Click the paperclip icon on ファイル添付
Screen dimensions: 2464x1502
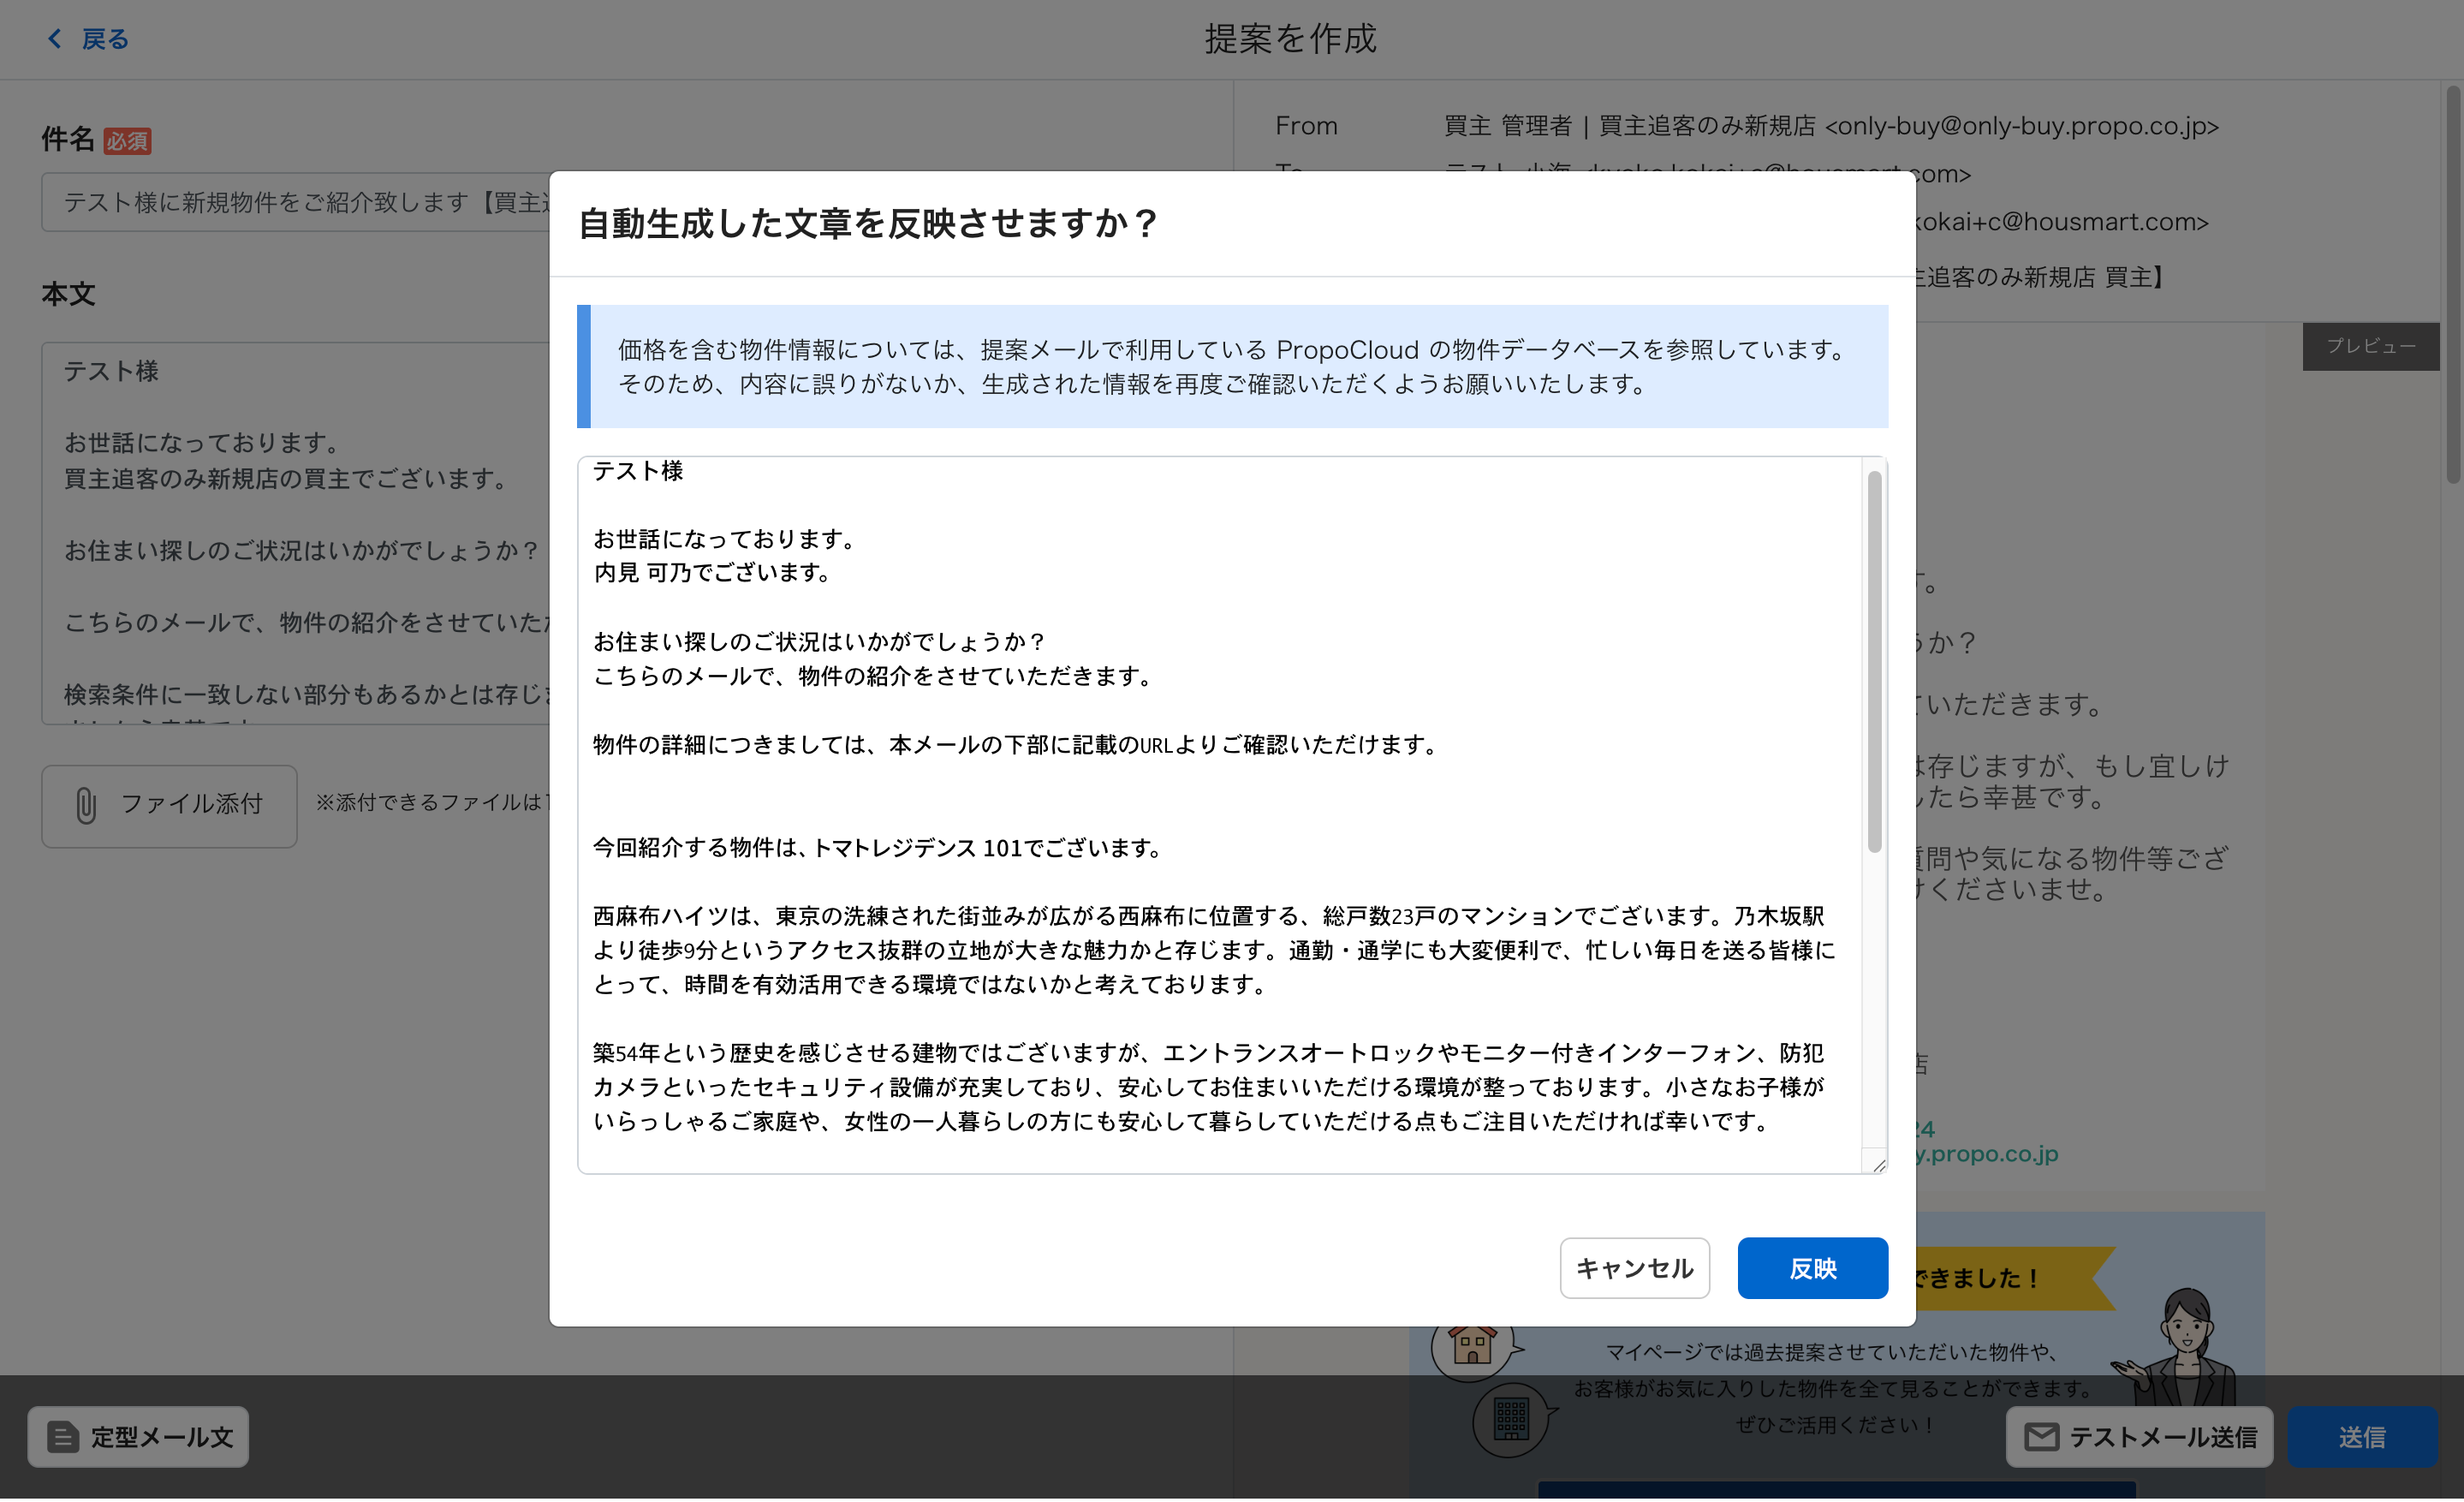86,805
